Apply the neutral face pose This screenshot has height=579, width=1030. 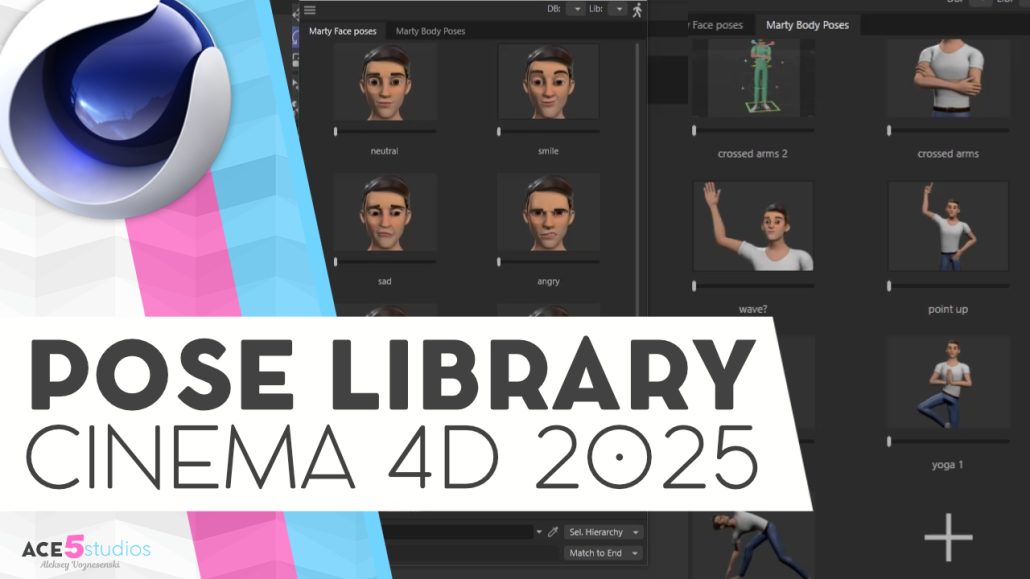click(385, 85)
